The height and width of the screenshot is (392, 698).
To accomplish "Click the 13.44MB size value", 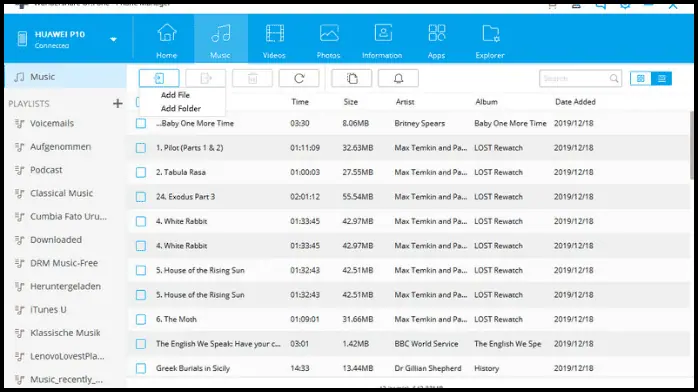I will point(358,368).
